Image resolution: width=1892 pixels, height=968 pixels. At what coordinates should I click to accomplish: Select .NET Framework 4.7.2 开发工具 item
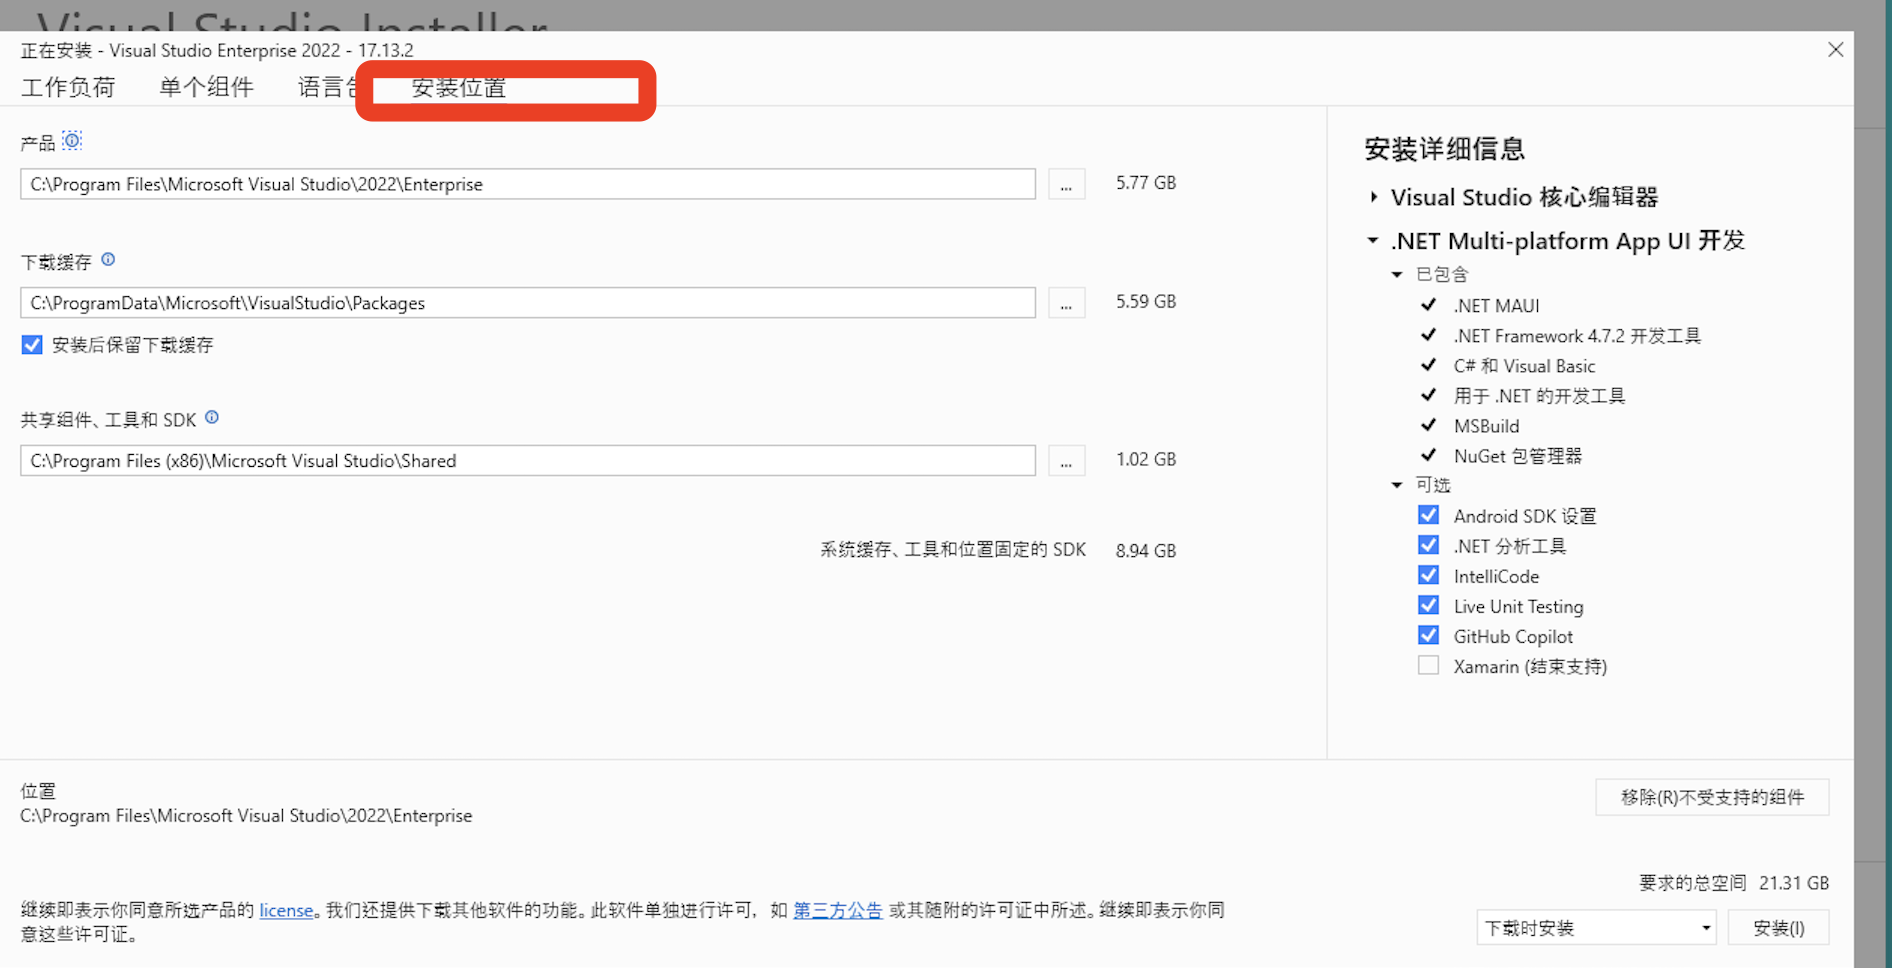pyautogui.click(x=1577, y=336)
